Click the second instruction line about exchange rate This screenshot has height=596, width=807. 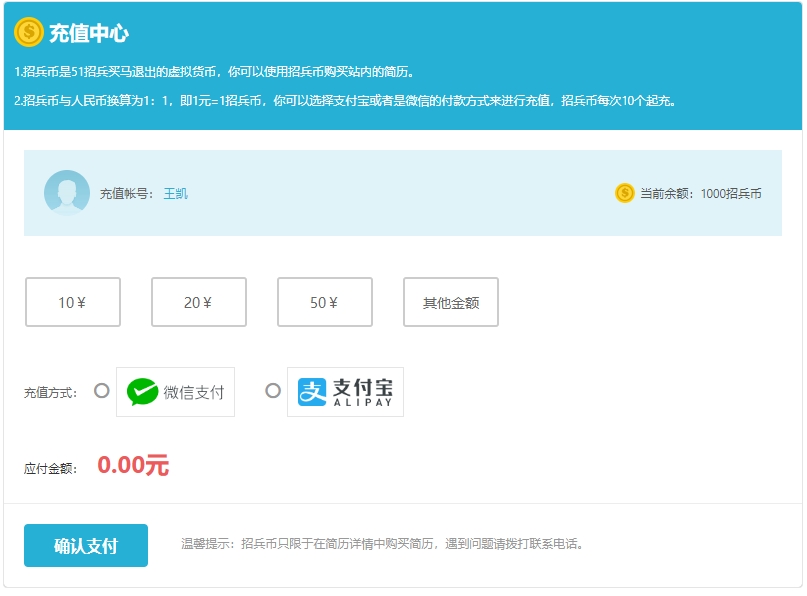click(345, 101)
